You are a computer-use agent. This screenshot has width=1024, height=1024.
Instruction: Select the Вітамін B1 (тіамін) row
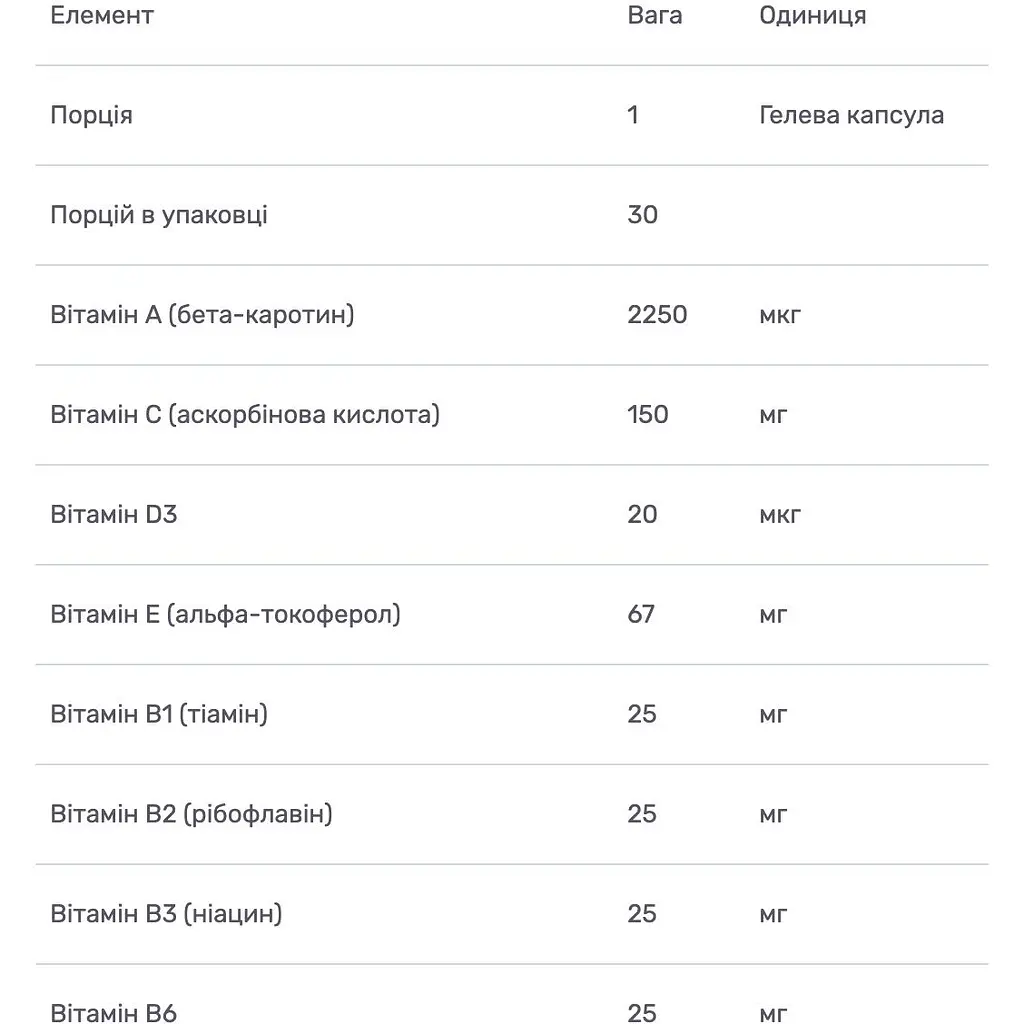[x=512, y=715]
